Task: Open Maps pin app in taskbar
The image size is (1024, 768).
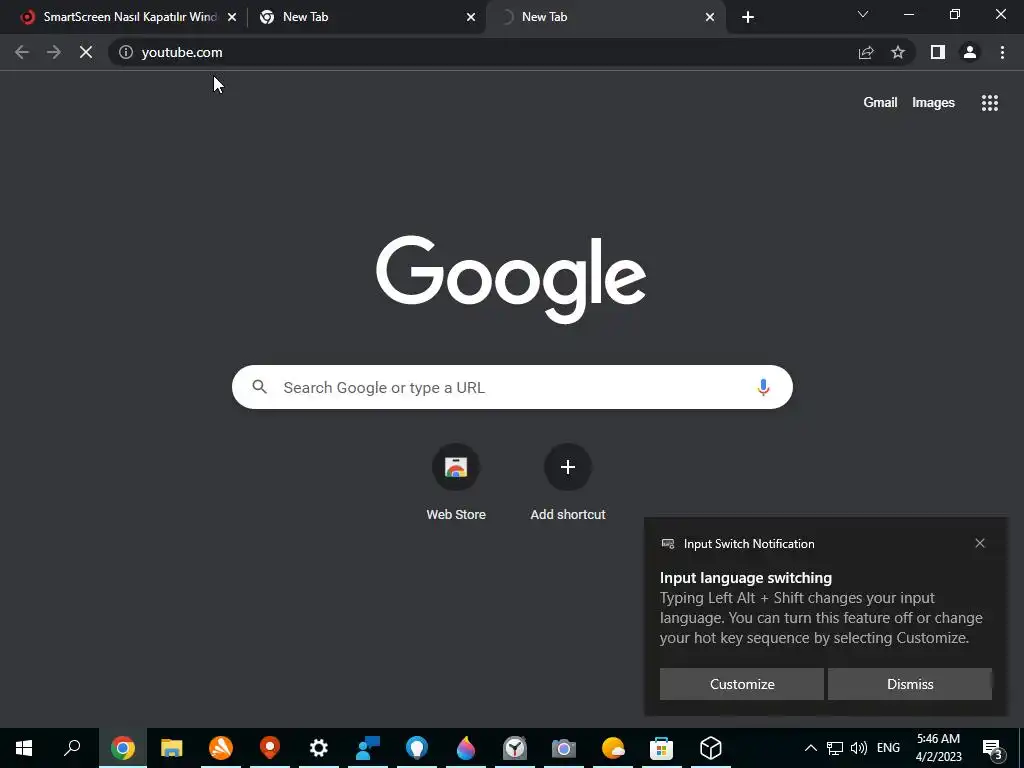Action: [x=270, y=748]
